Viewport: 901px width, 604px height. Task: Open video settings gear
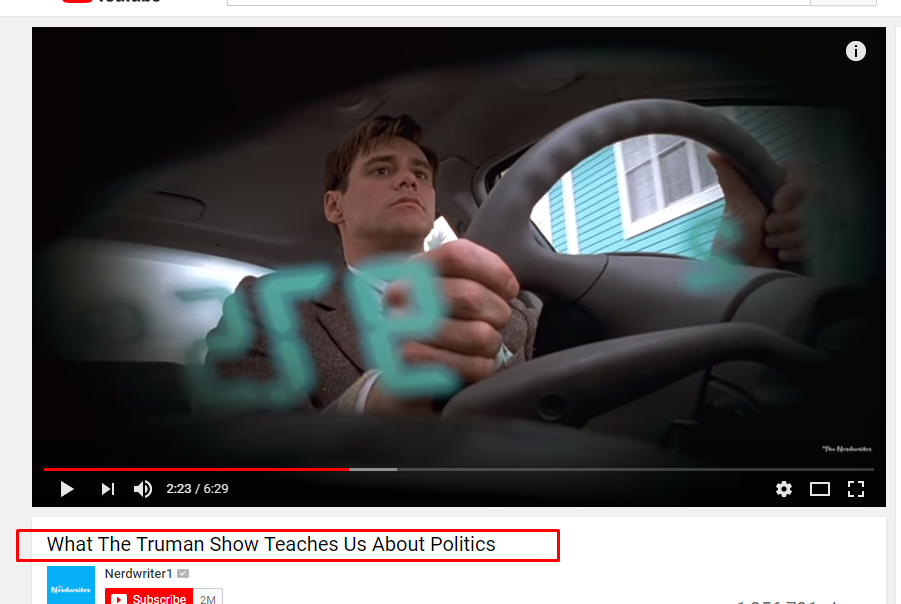pos(784,489)
